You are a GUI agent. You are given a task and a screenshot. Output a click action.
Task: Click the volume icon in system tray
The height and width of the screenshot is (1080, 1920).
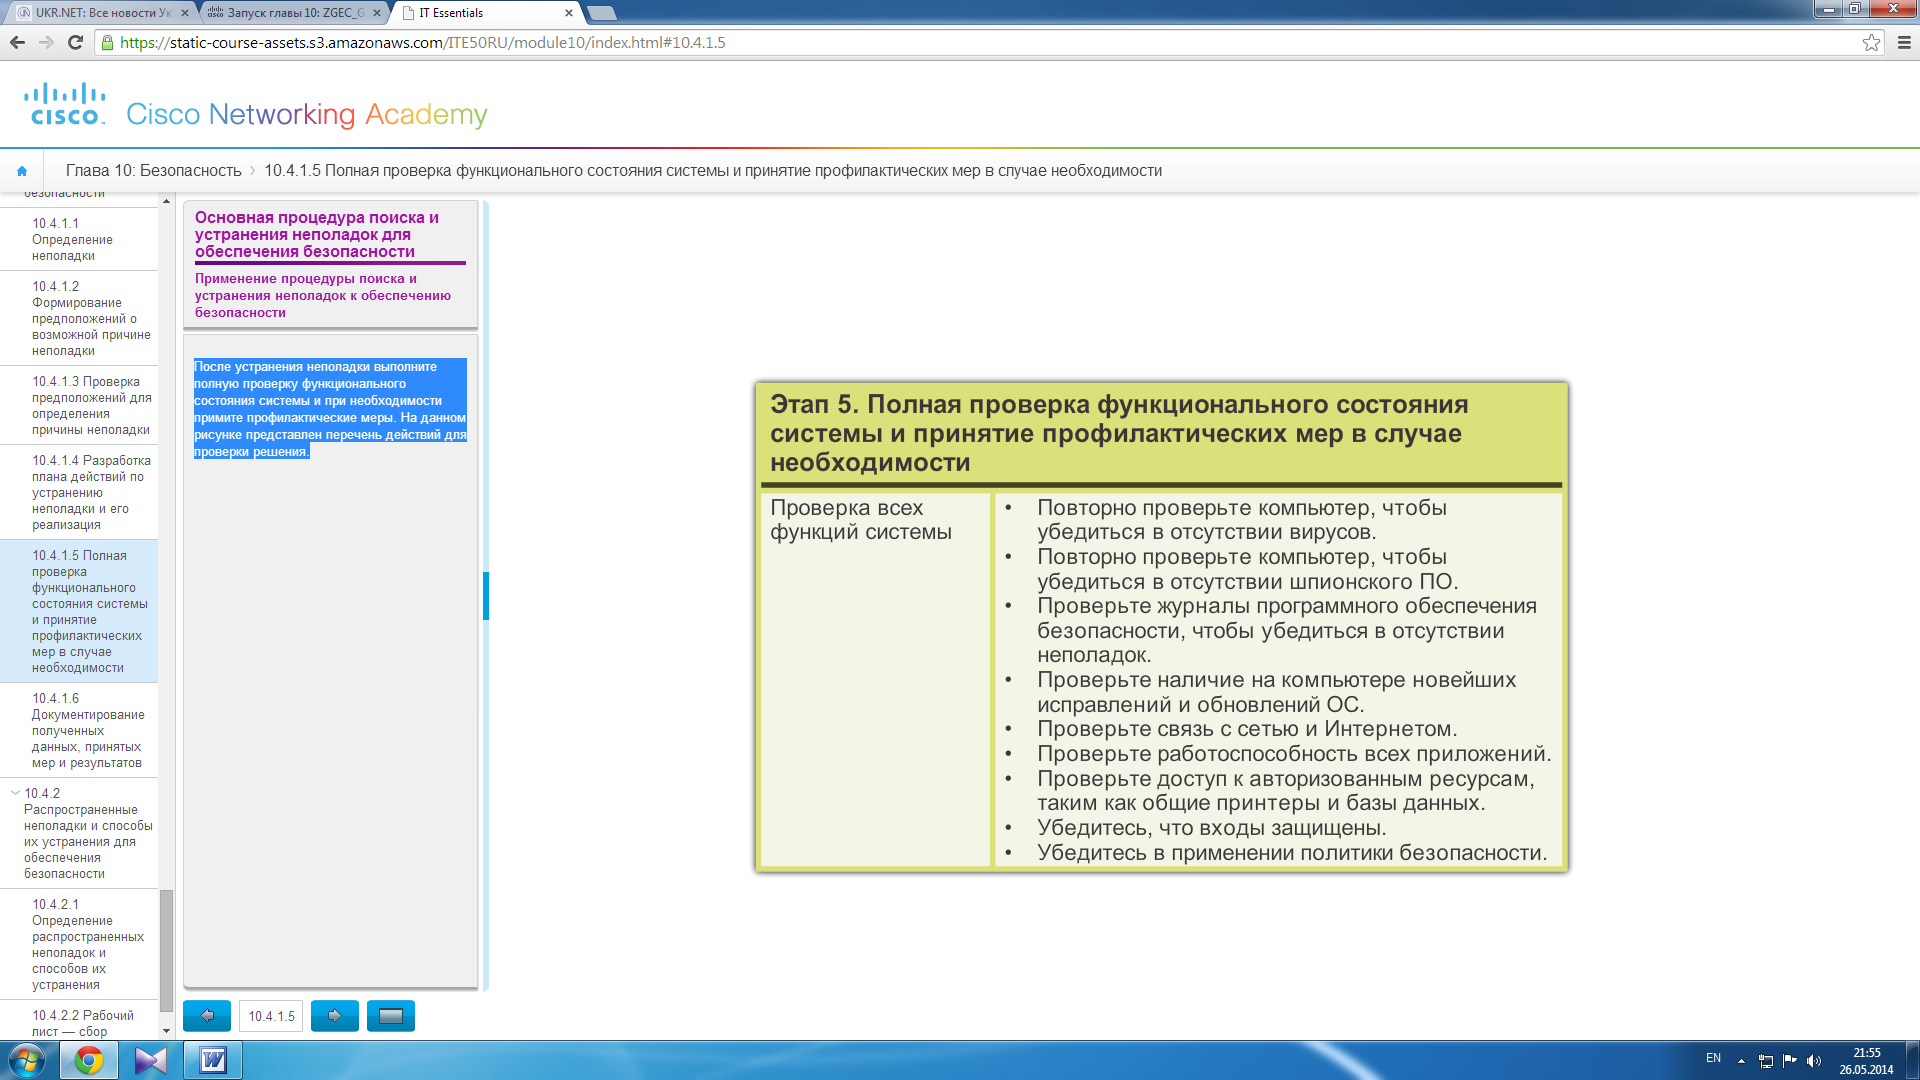(x=1814, y=1060)
